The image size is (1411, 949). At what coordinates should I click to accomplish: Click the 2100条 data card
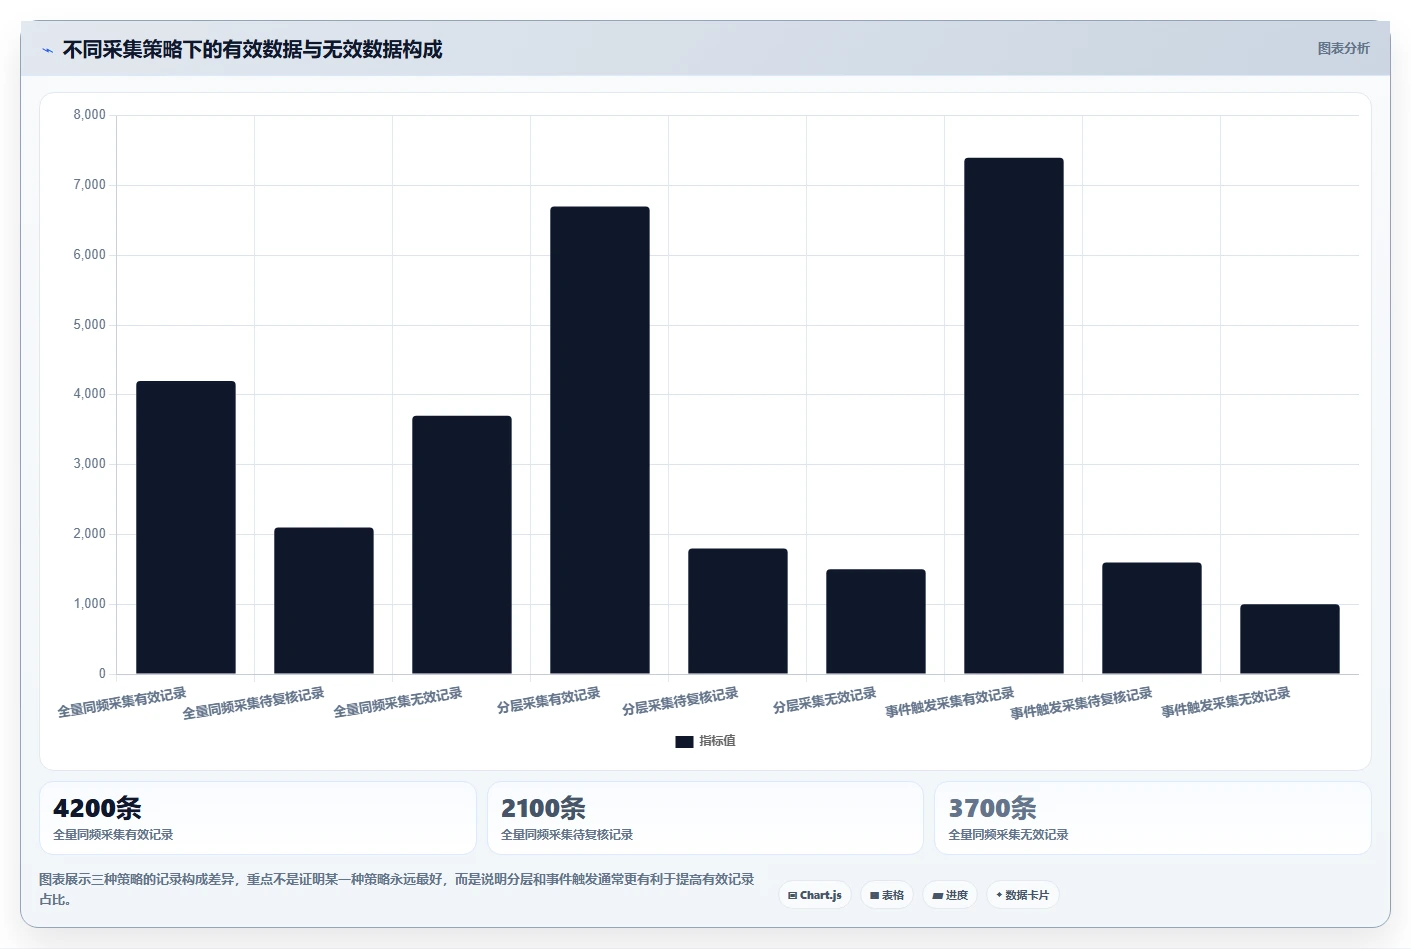click(705, 818)
